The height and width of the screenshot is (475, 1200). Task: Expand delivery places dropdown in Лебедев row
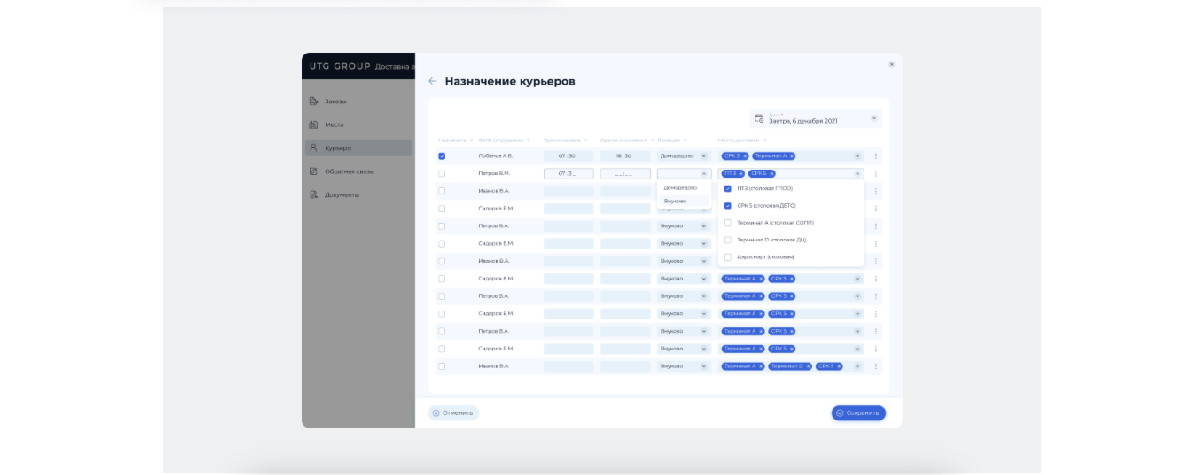857,156
